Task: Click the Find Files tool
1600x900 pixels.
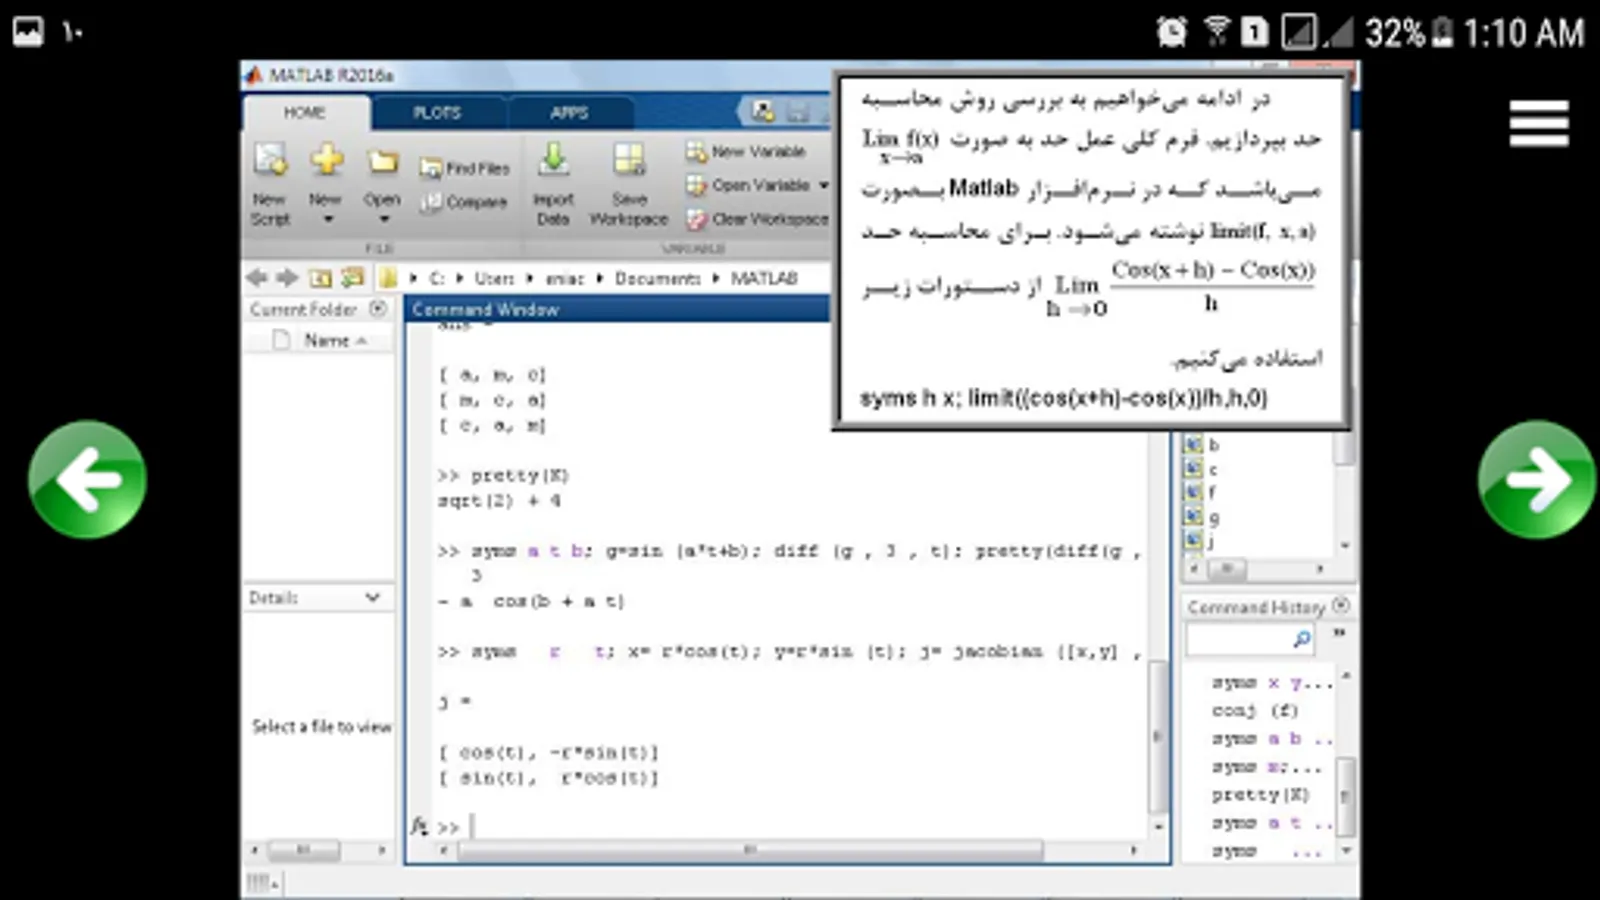Action: (x=465, y=168)
